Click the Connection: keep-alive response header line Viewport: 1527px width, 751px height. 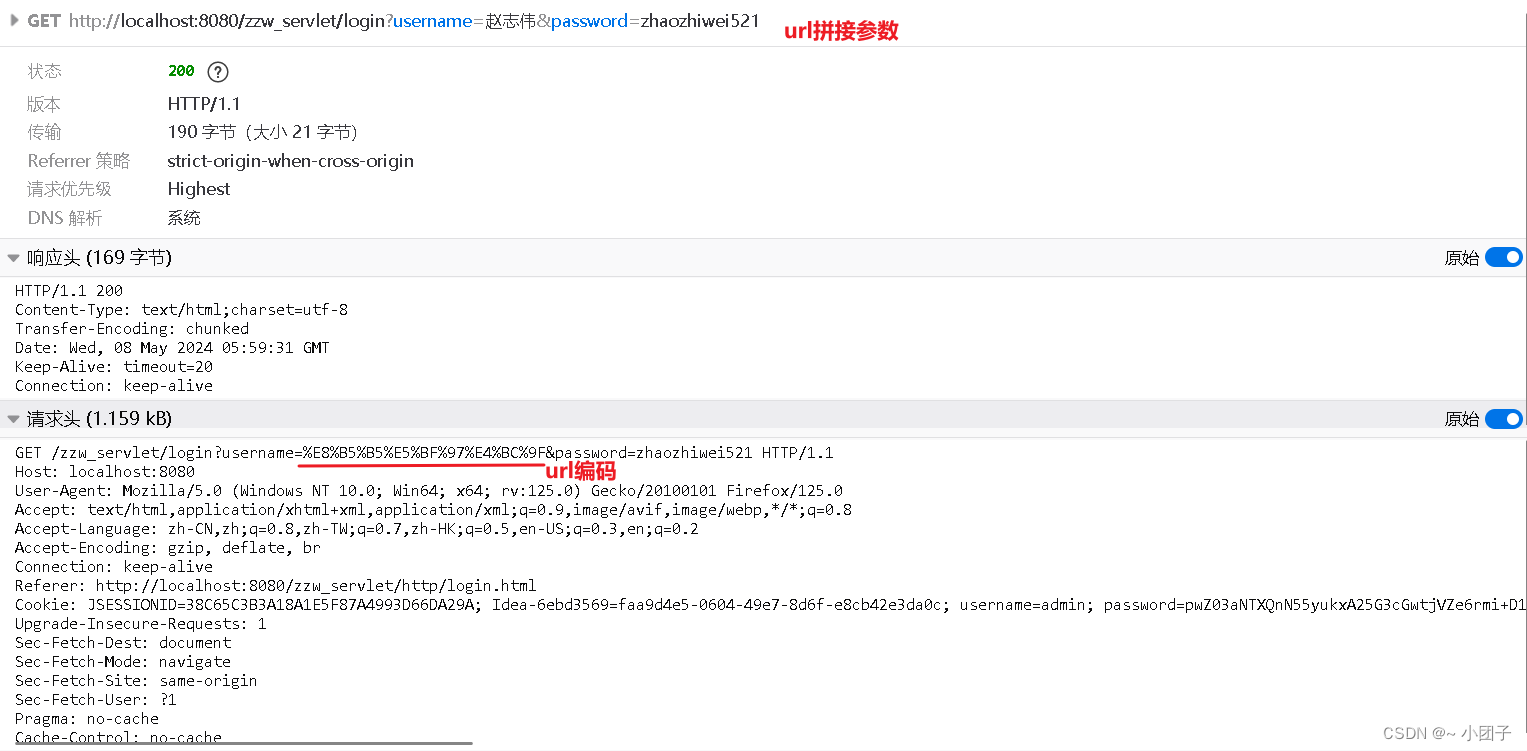coord(114,386)
